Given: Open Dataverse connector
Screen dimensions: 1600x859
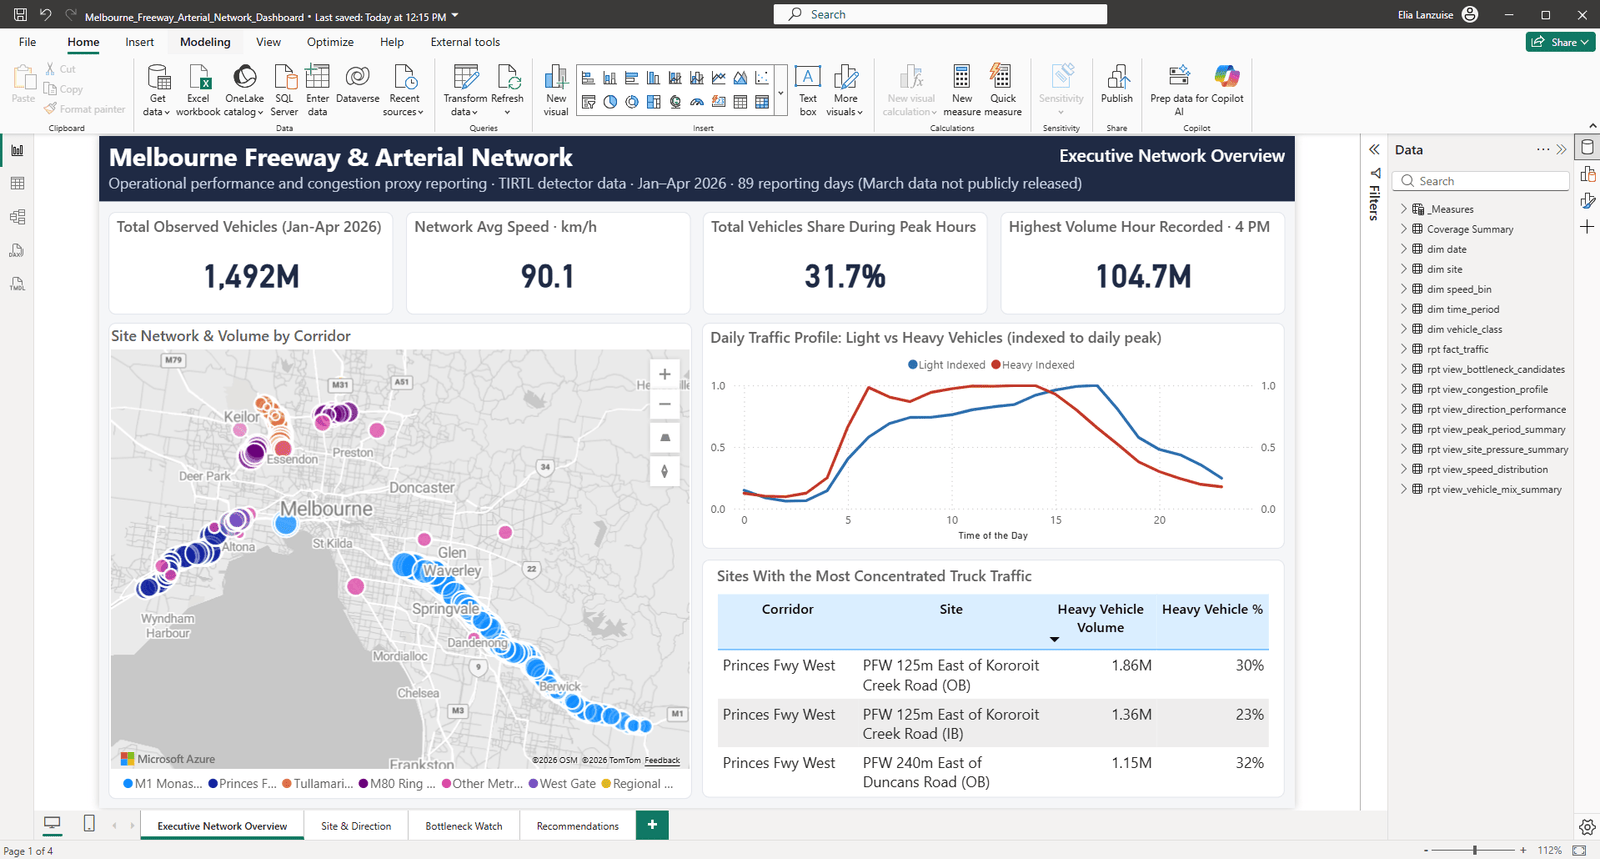Looking at the screenshot, I should (357, 84).
